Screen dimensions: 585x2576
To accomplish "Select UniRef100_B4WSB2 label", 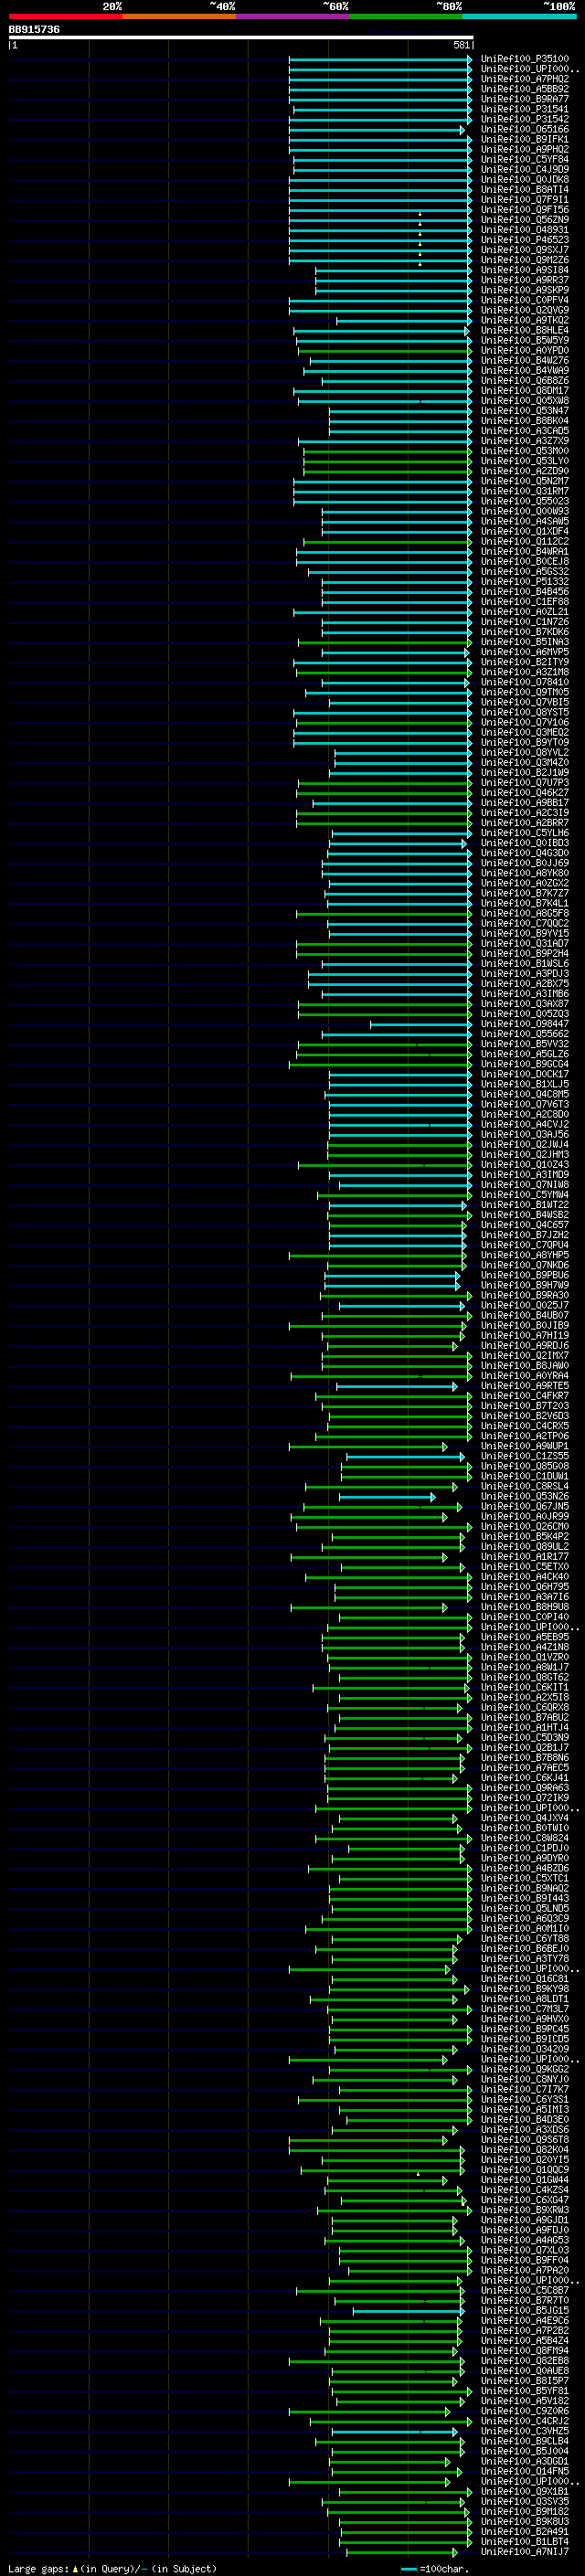I will click(525, 1215).
